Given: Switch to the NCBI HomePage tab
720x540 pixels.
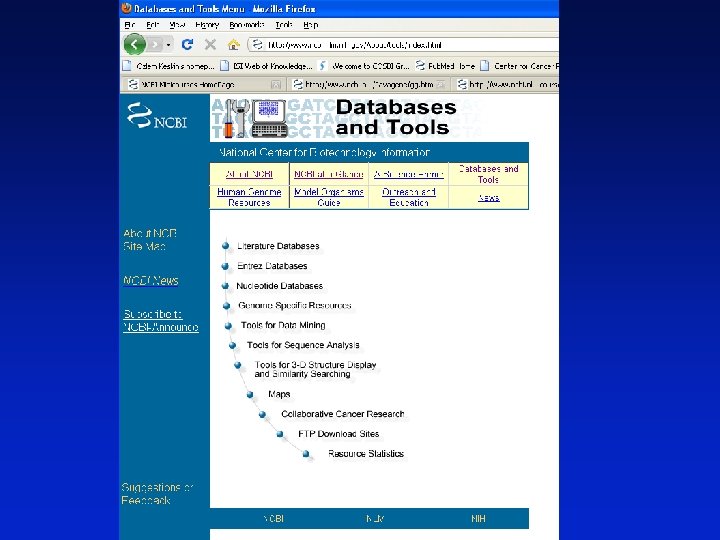Looking at the screenshot, I should coord(204,84).
